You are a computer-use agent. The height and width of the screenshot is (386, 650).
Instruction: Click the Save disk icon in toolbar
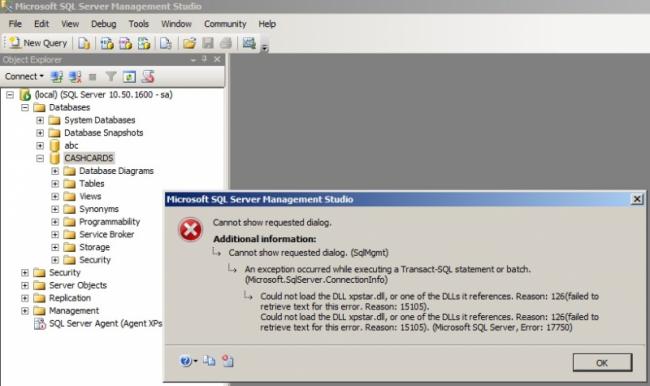click(208, 43)
